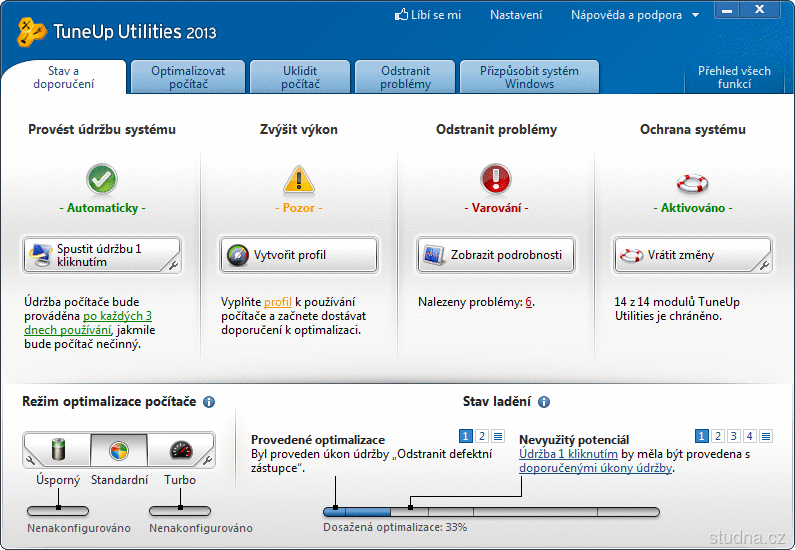Image resolution: width=795 pixels, height=550 pixels.
Task: Click Dosažená optimalizace progress bar
Action: click(491, 512)
